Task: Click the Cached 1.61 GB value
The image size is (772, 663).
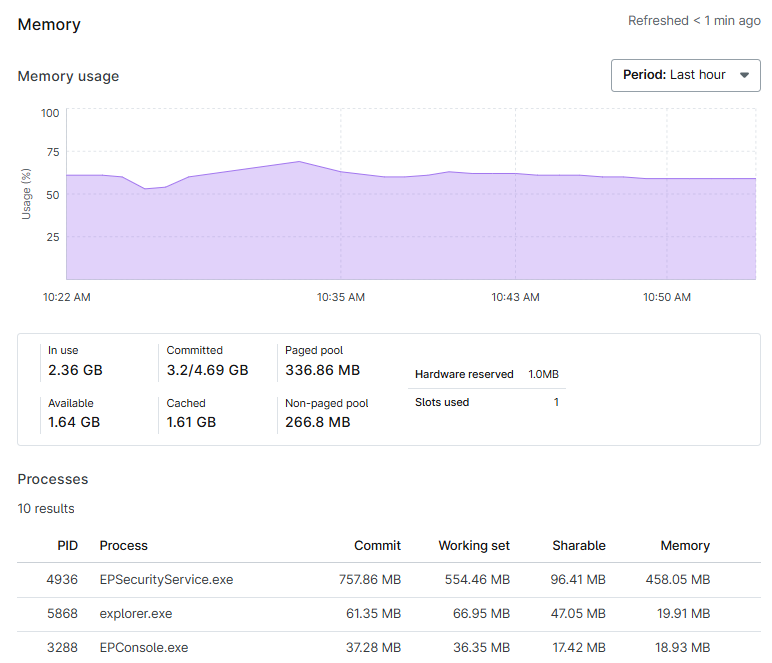Action: coord(191,422)
